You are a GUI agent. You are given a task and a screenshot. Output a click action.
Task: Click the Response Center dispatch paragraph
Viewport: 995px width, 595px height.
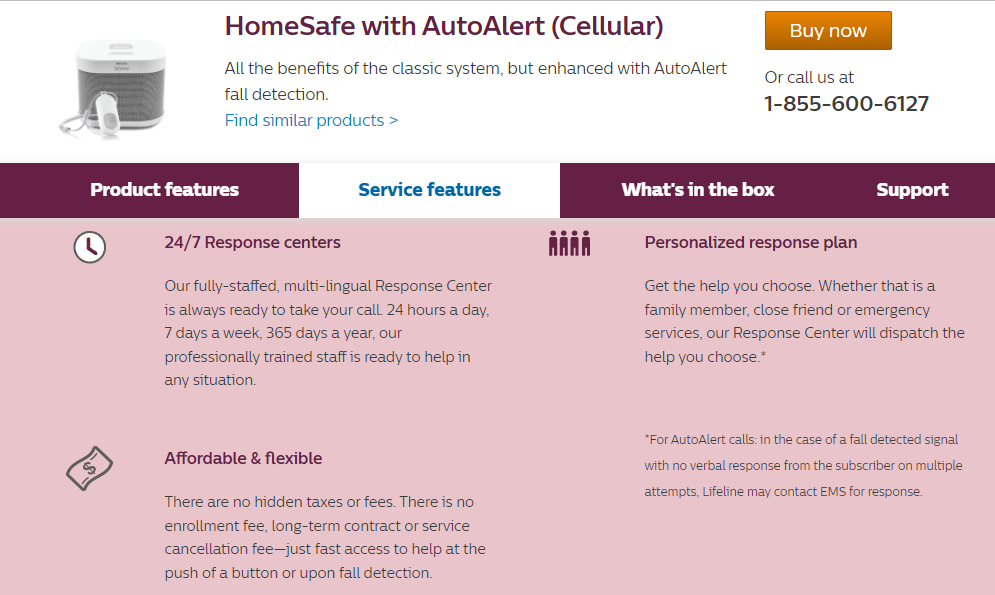[x=805, y=321]
